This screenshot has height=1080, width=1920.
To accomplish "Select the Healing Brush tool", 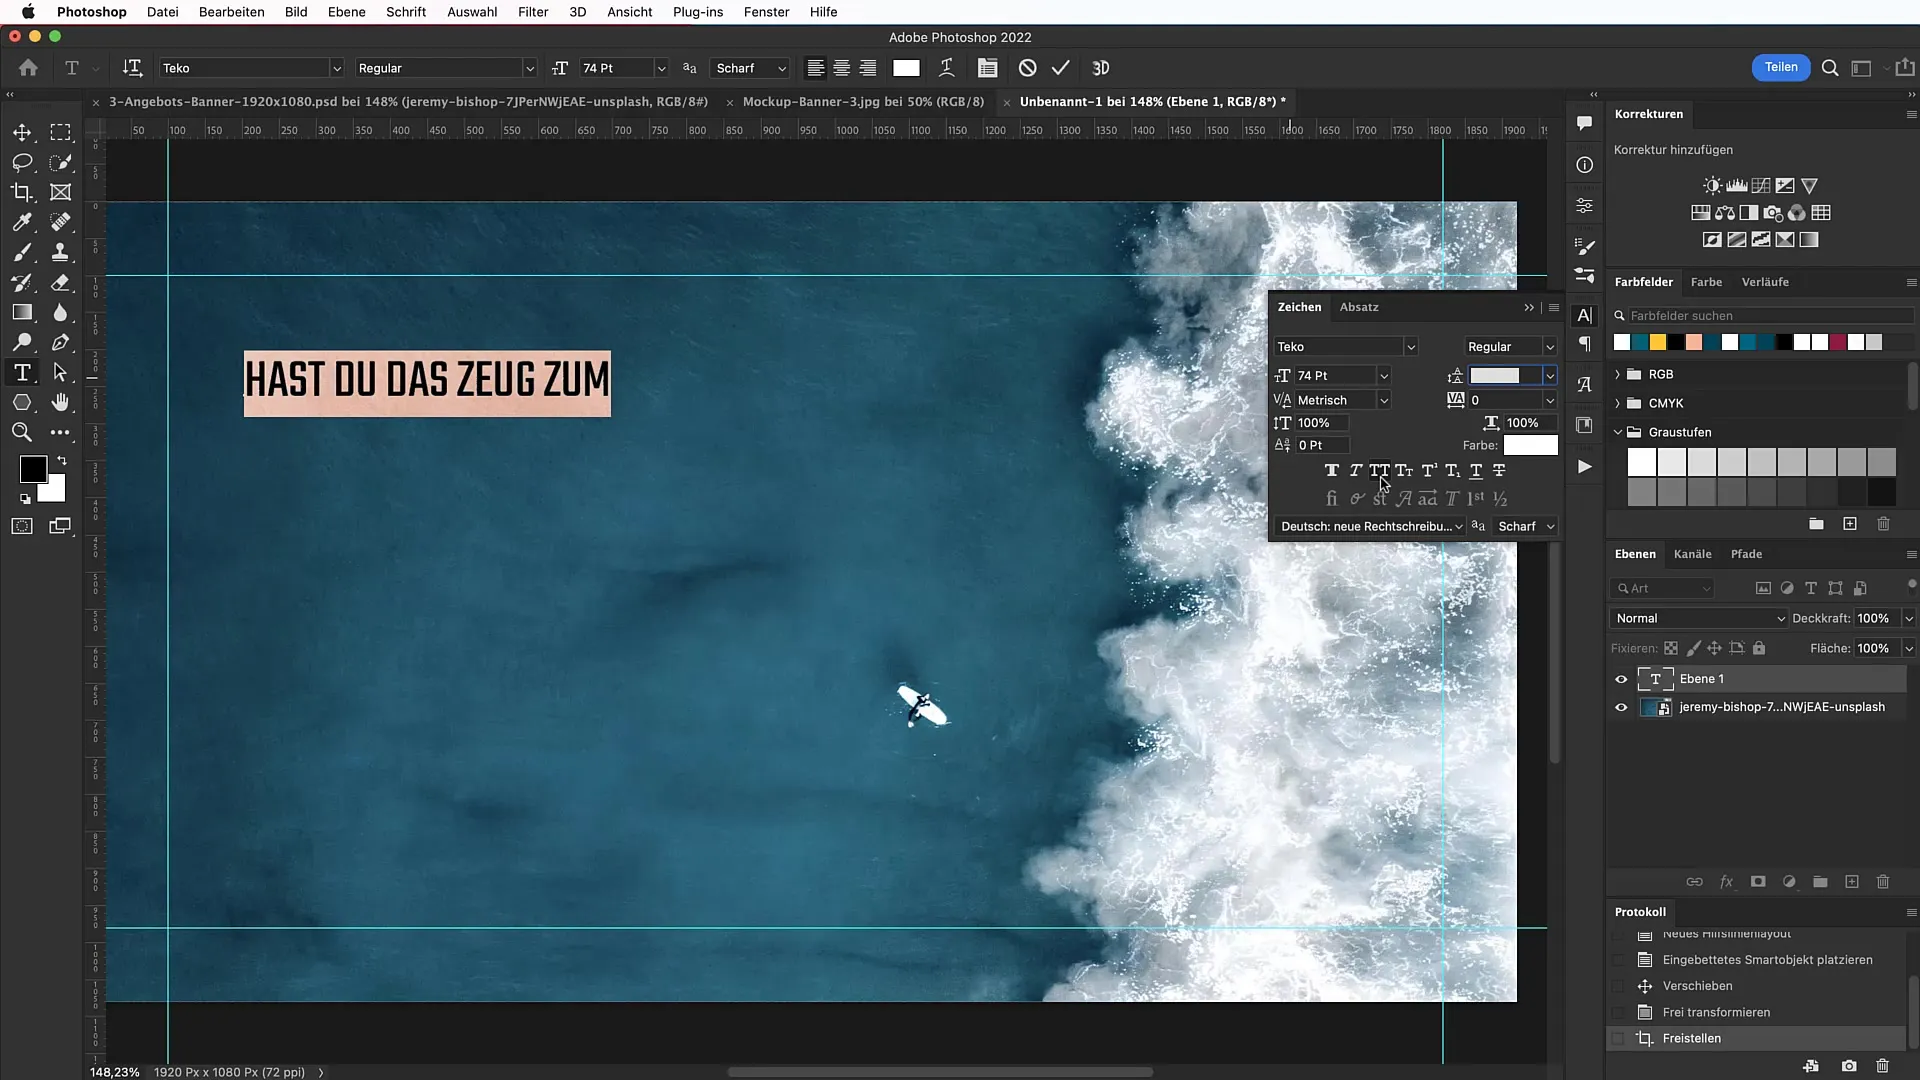I will [62, 222].
